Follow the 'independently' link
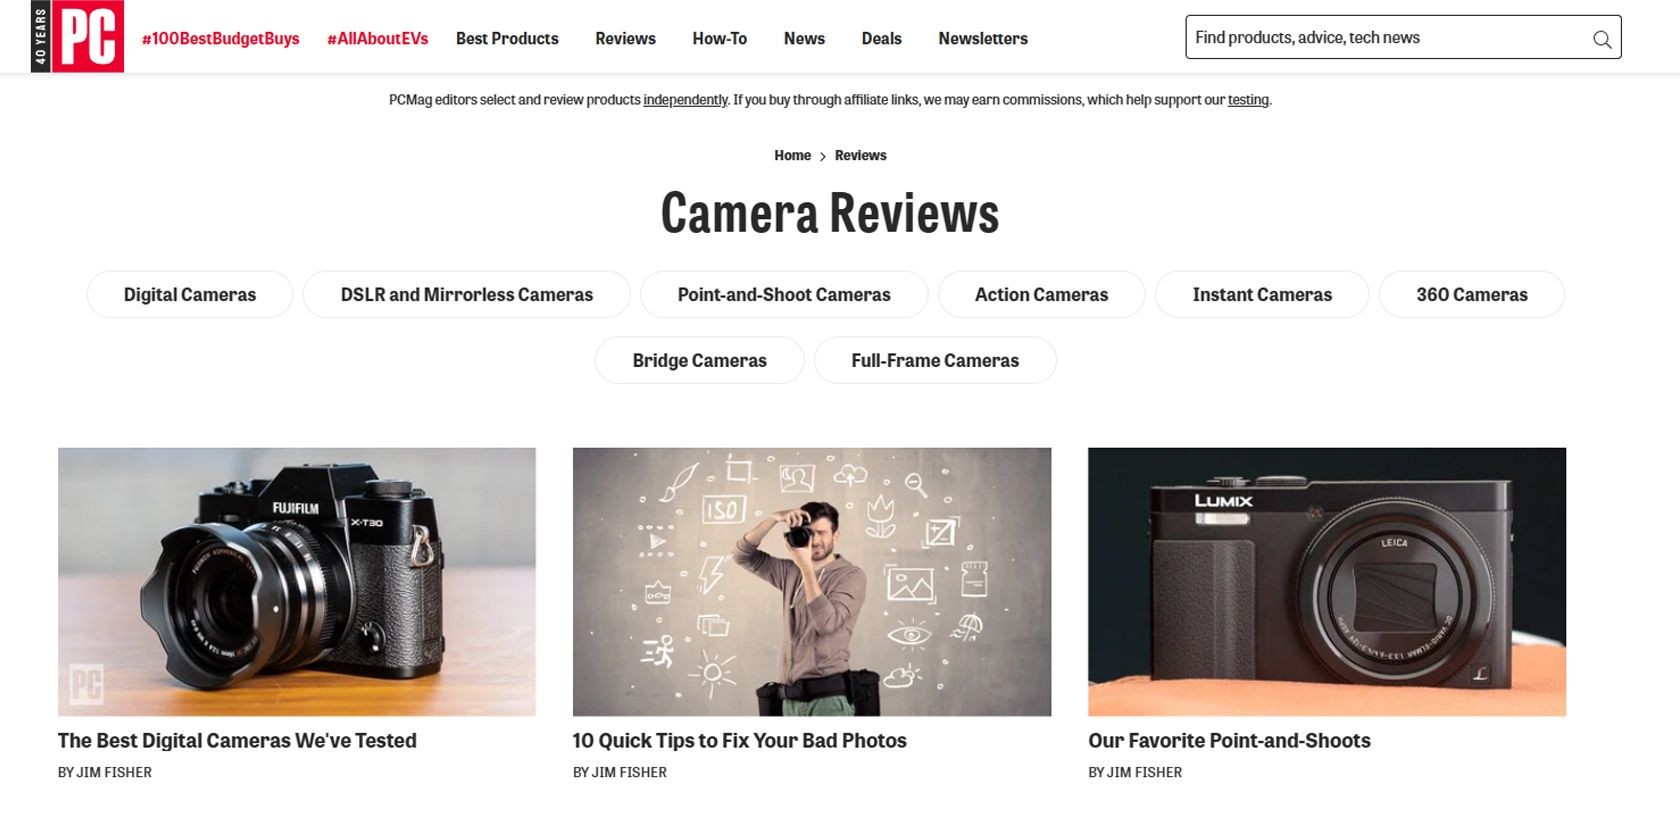The height and width of the screenshot is (840, 1680). coord(685,100)
